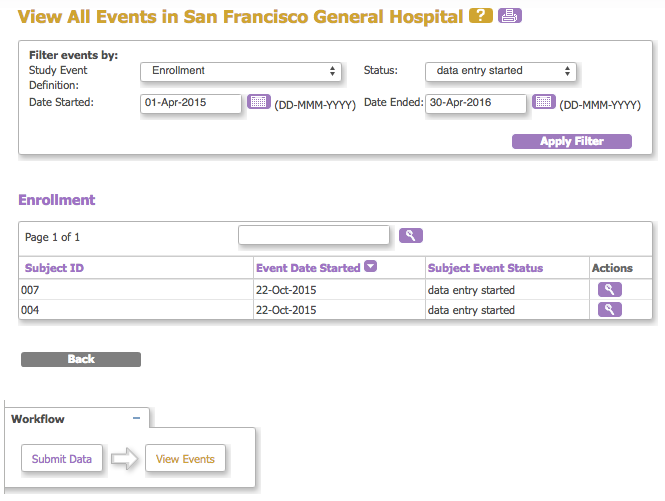Sort by Subject Event Status header

[485, 268]
